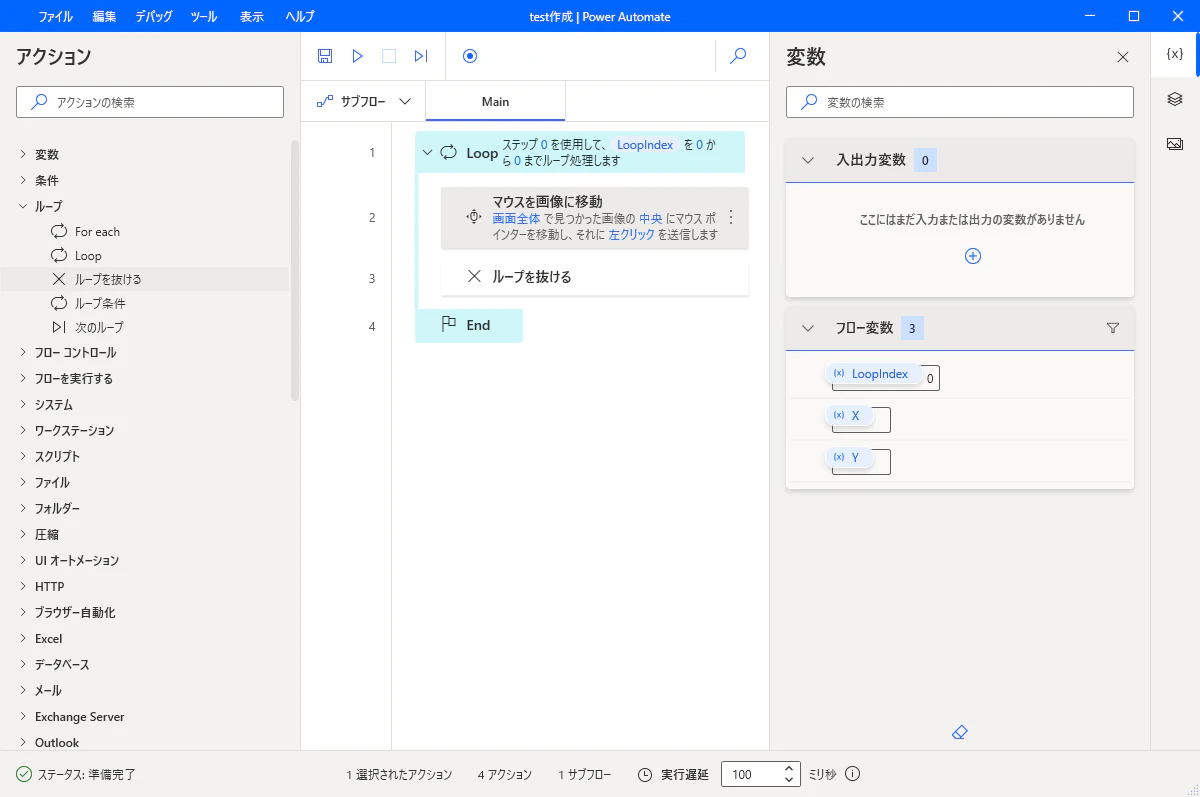Collapse the フロー変数 section

pos(808,328)
